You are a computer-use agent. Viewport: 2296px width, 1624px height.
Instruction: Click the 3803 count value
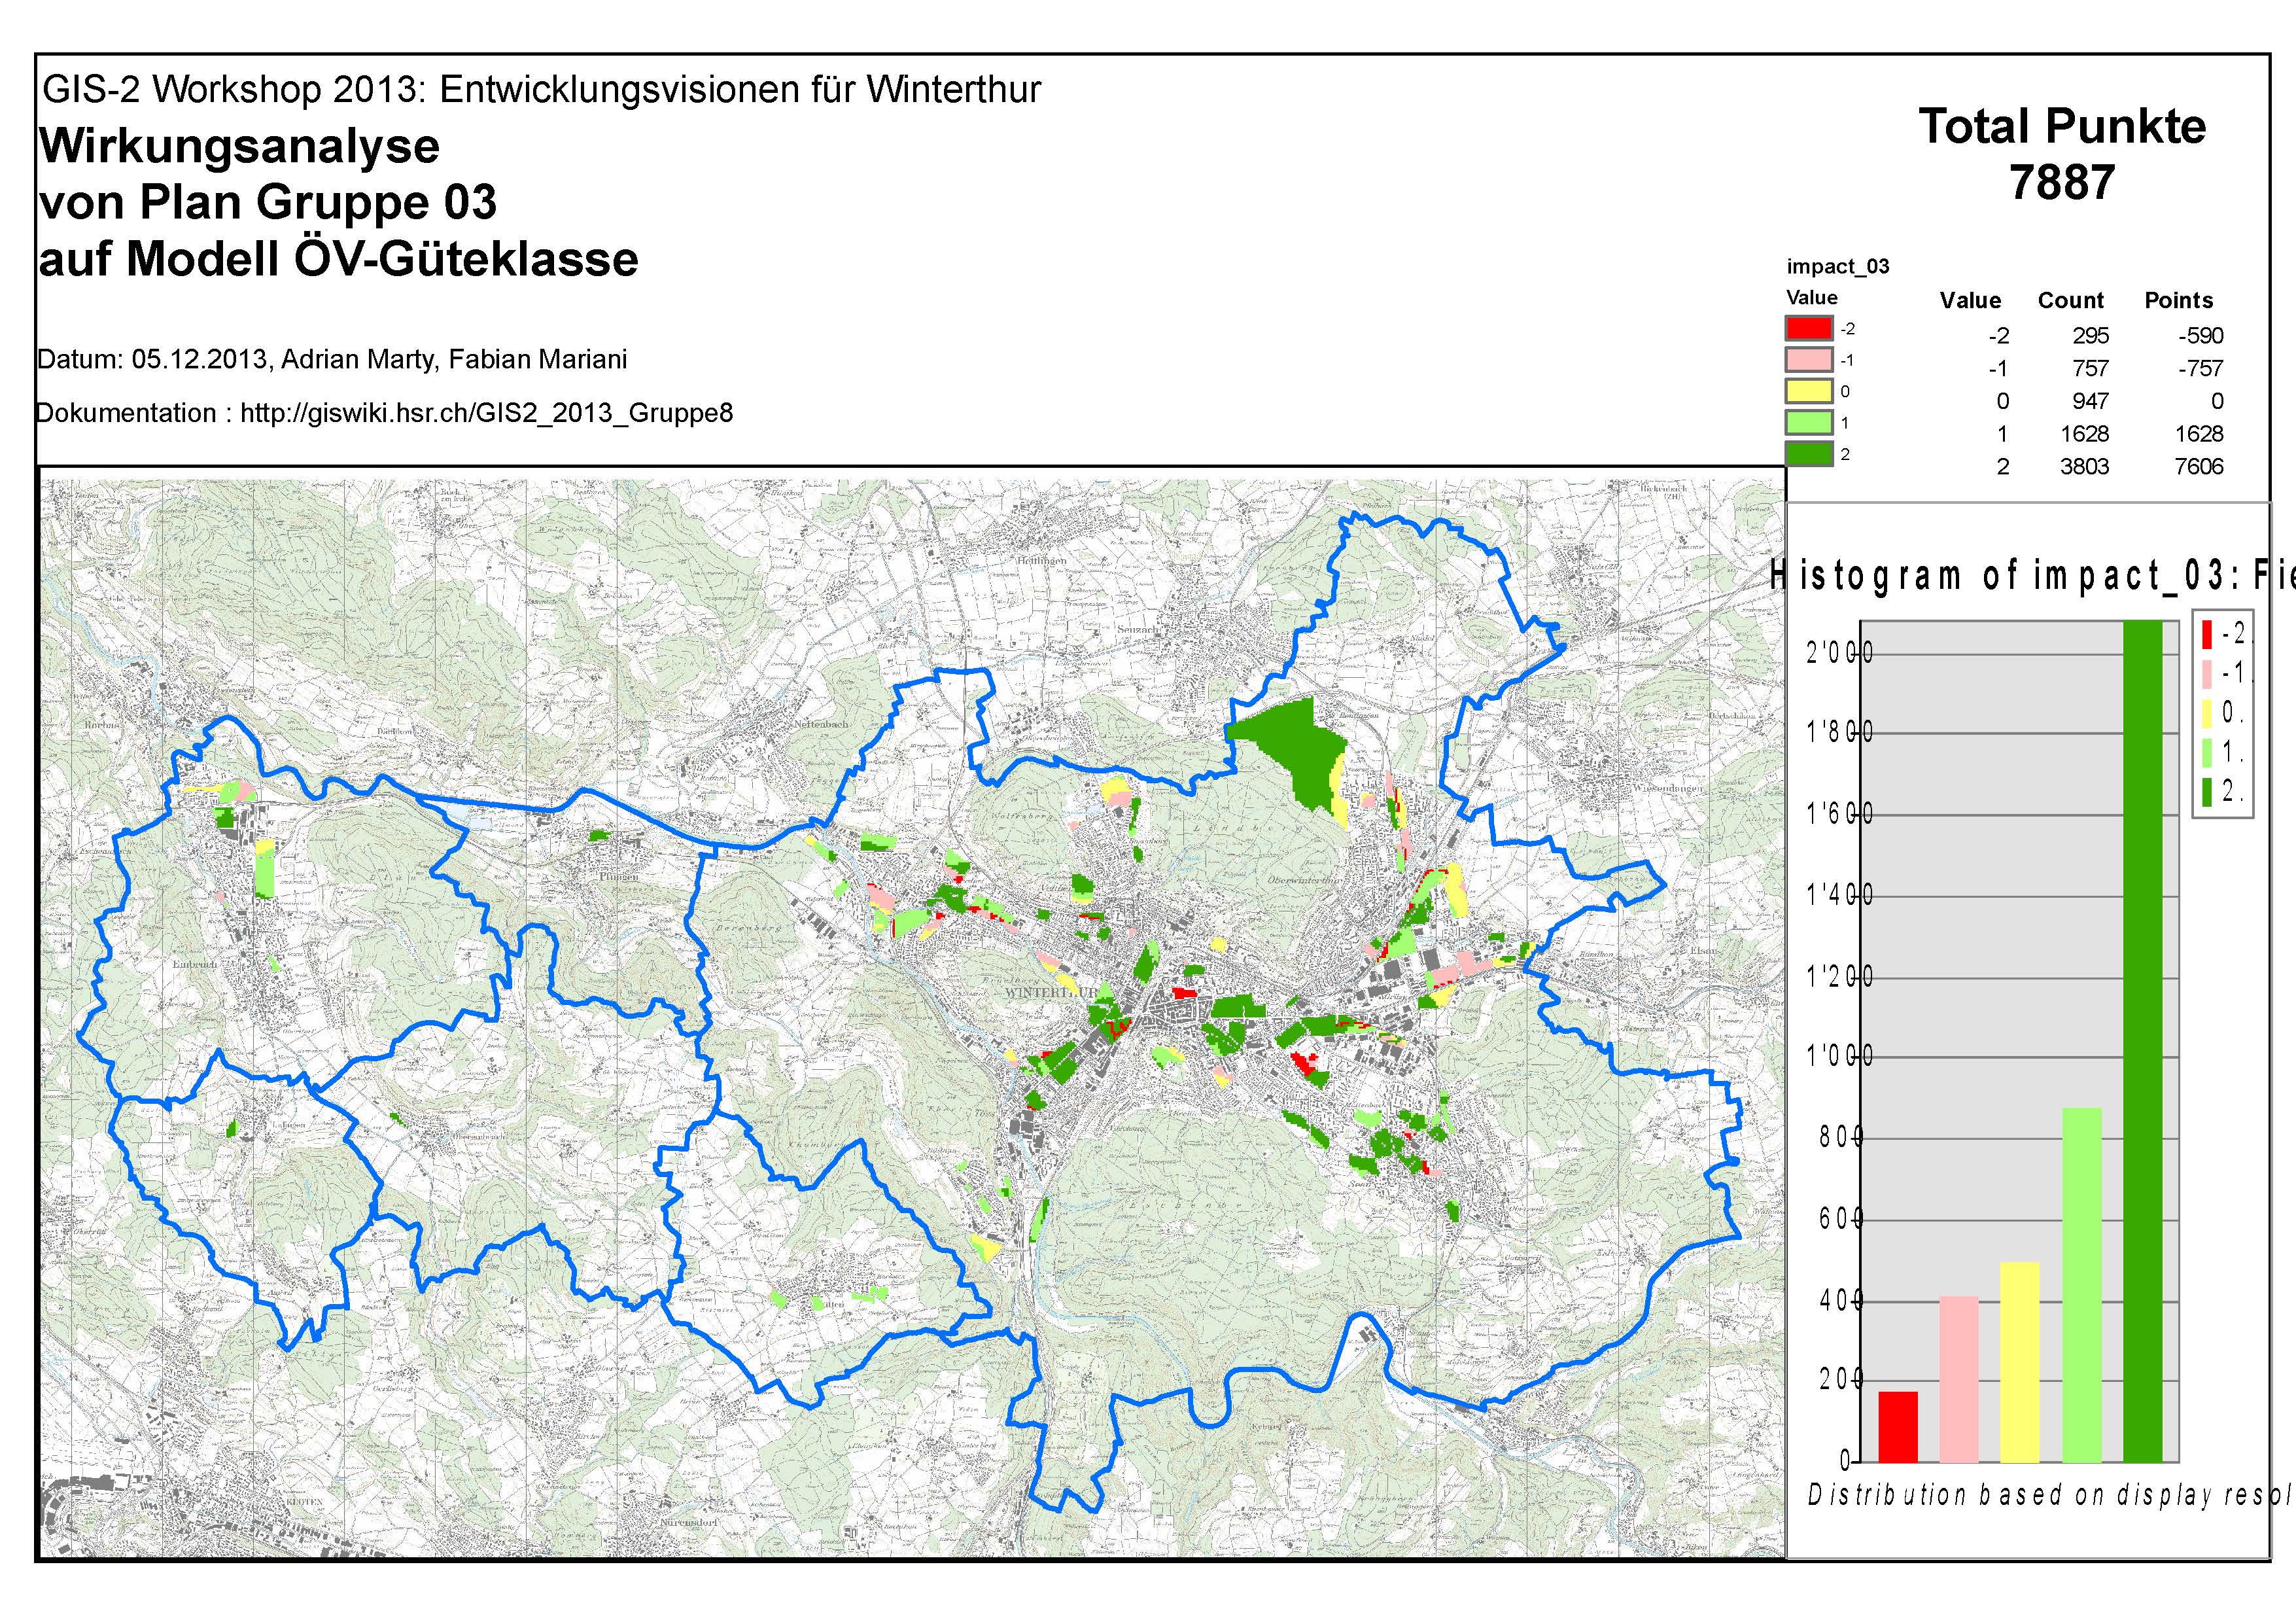point(2084,467)
